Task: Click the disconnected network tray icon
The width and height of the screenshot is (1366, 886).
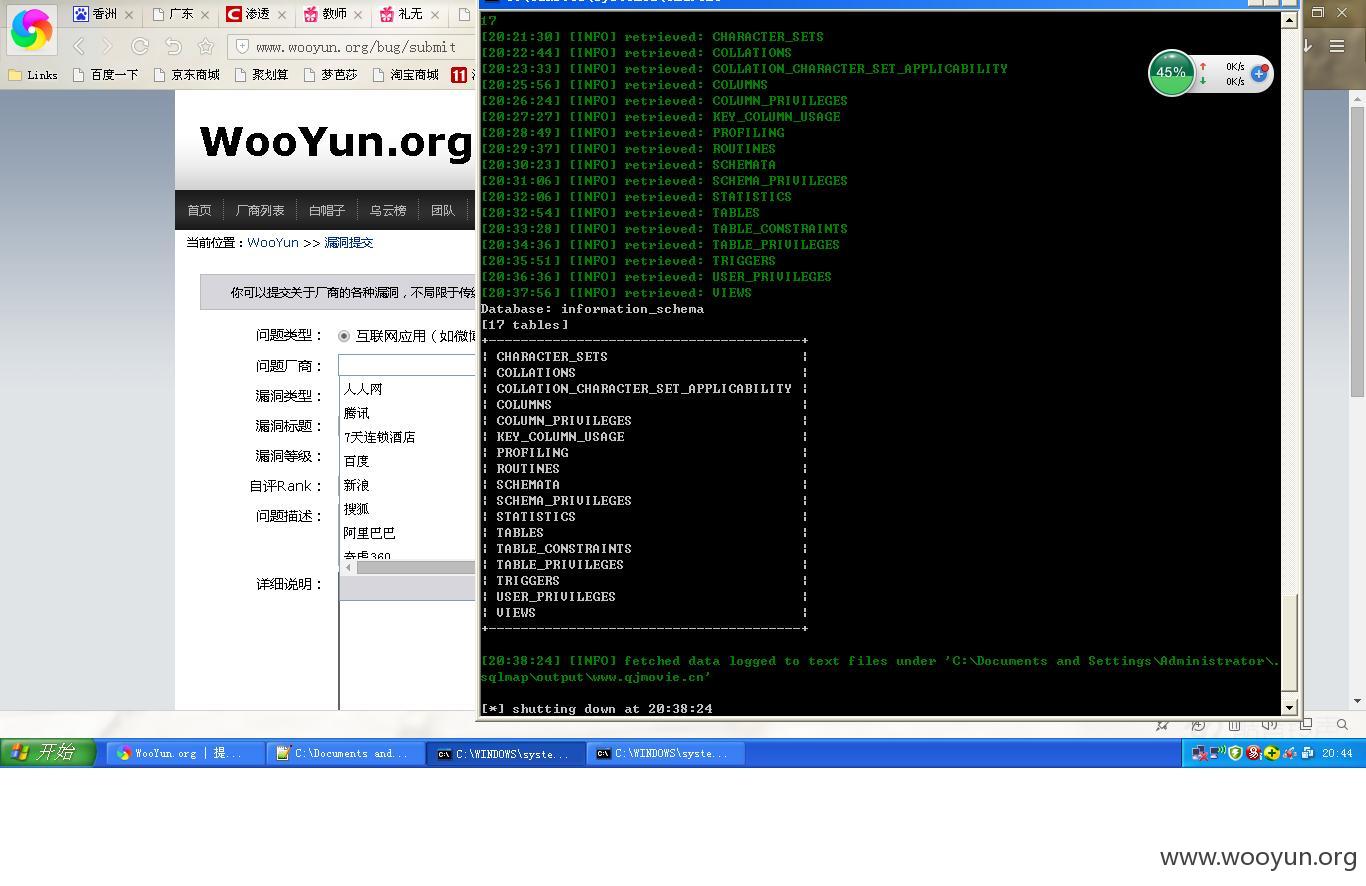Action: pos(1199,753)
